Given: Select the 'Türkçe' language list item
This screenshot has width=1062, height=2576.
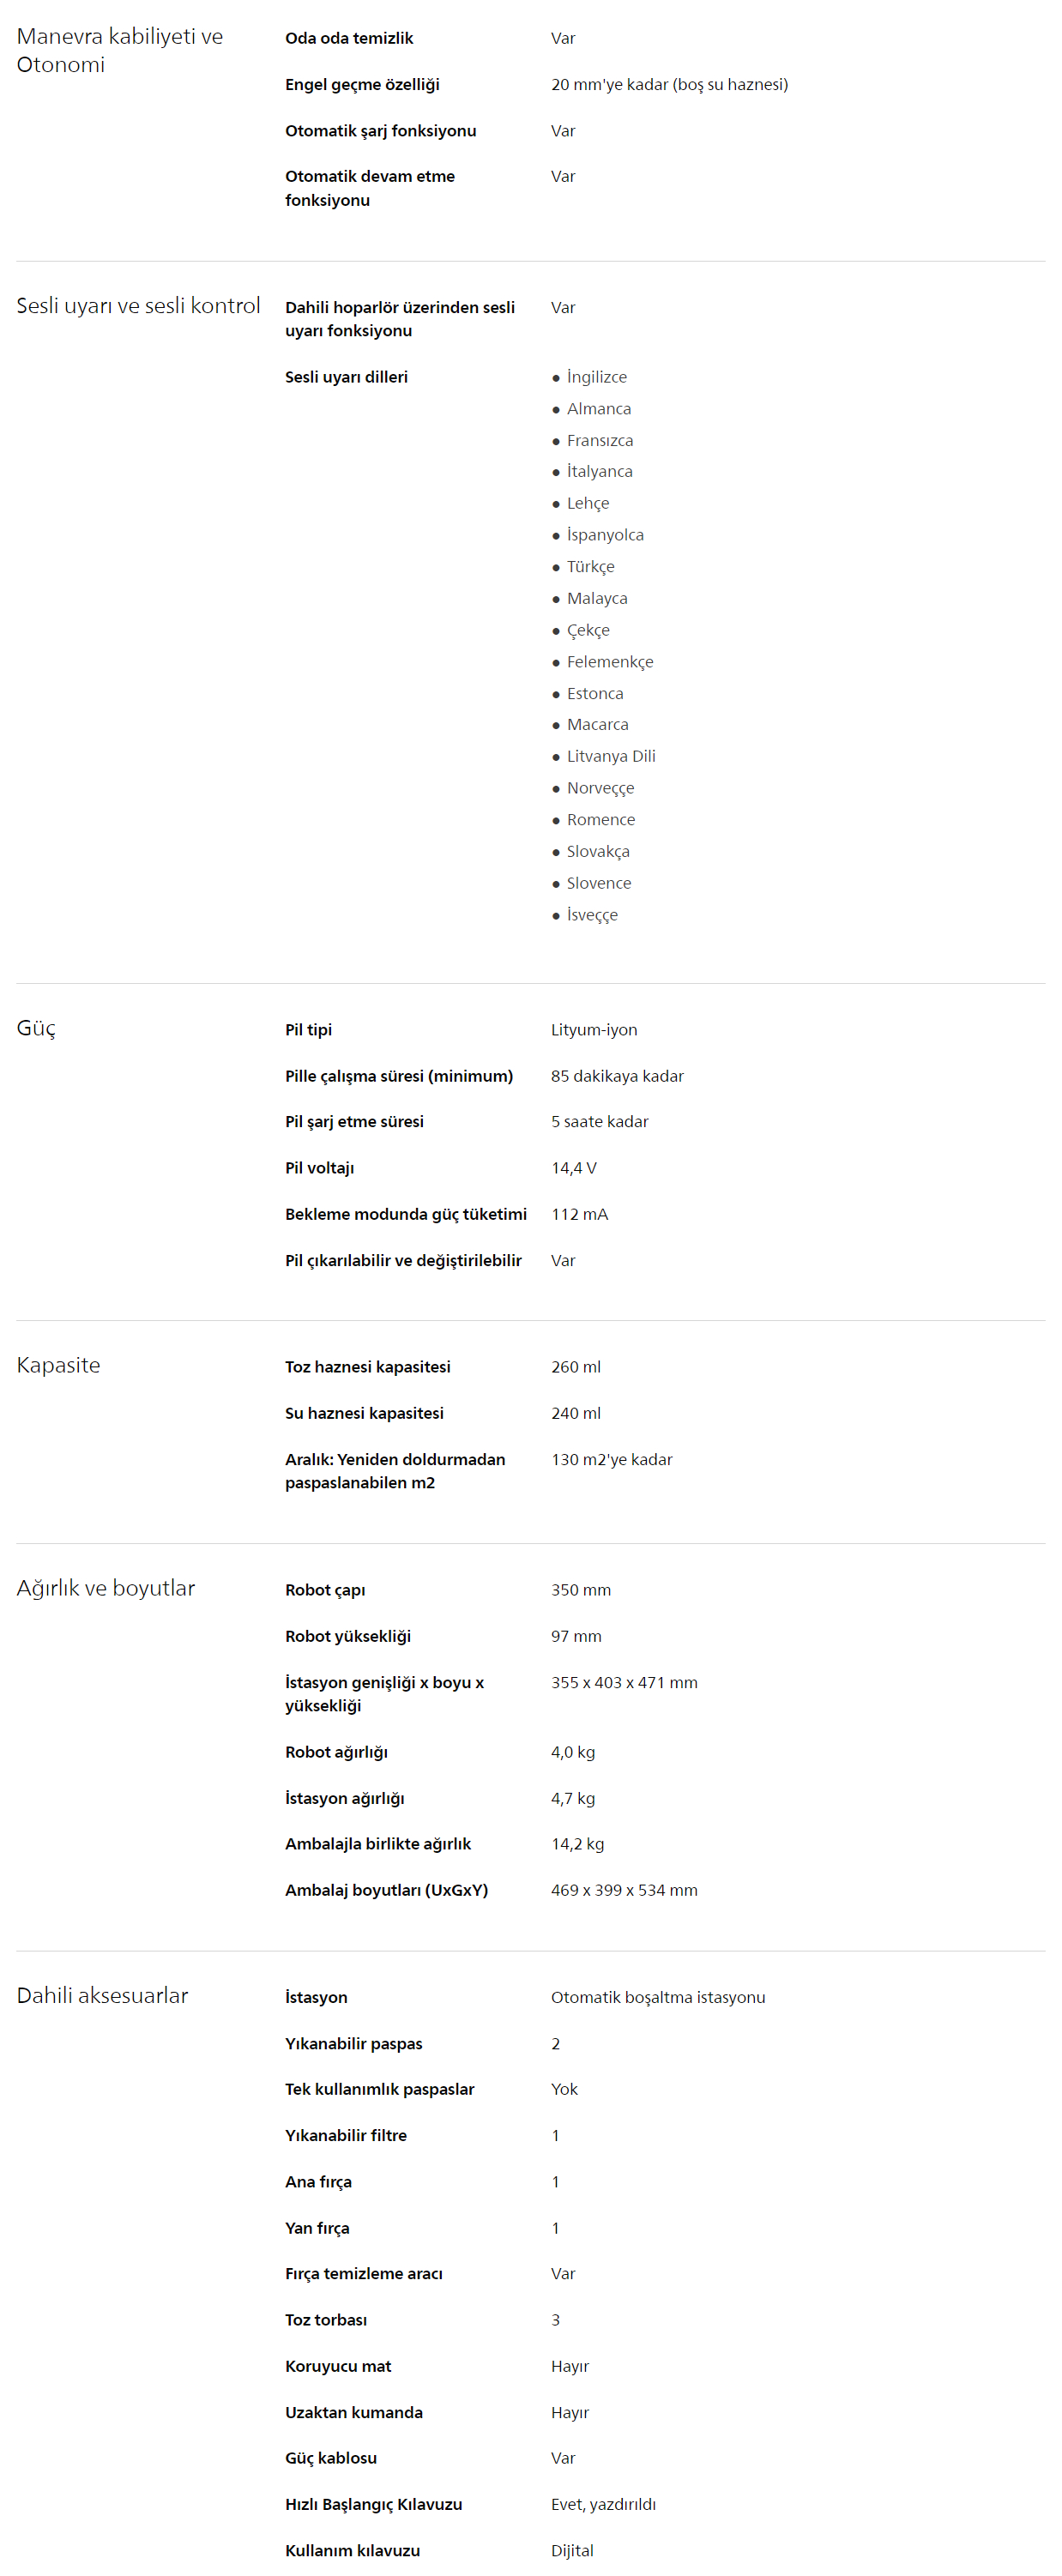Looking at the screenshot, I should (x=590, y=567).
